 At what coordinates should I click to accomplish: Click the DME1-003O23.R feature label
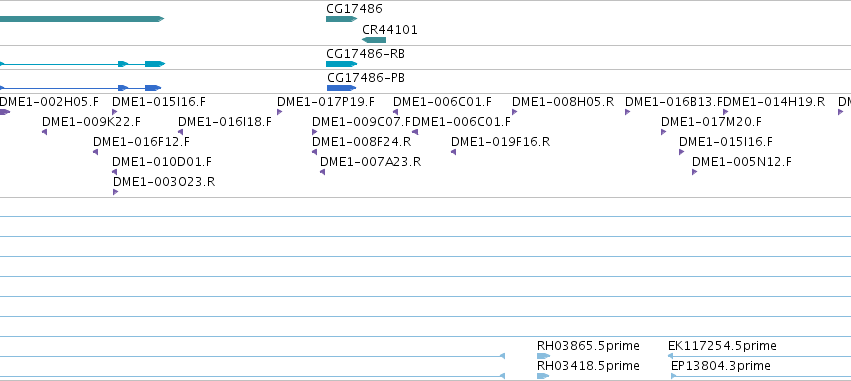(164, 182)
